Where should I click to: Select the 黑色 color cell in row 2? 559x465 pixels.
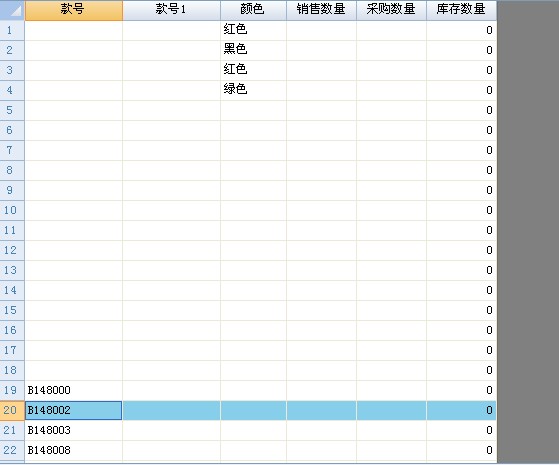(253, 50)
